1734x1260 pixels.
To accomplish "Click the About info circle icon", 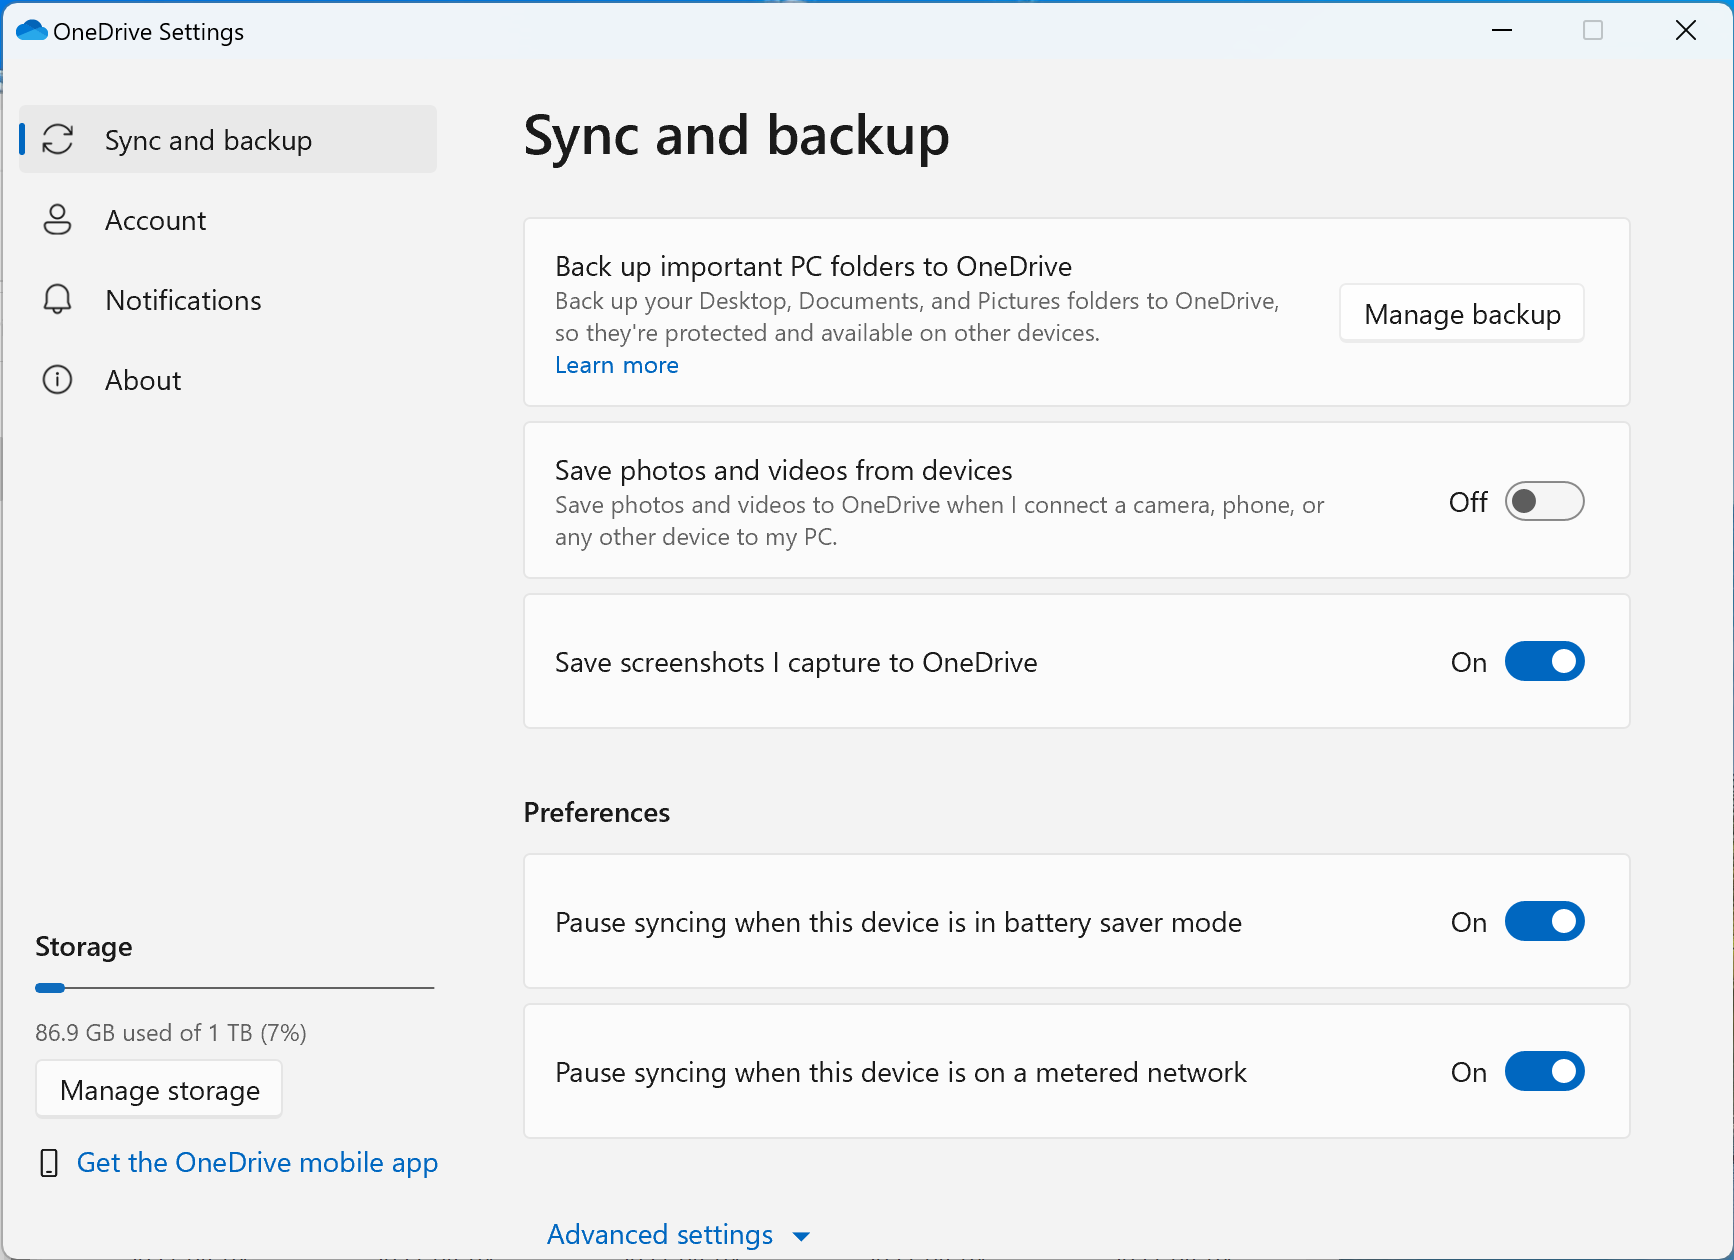I will (58, 380).
